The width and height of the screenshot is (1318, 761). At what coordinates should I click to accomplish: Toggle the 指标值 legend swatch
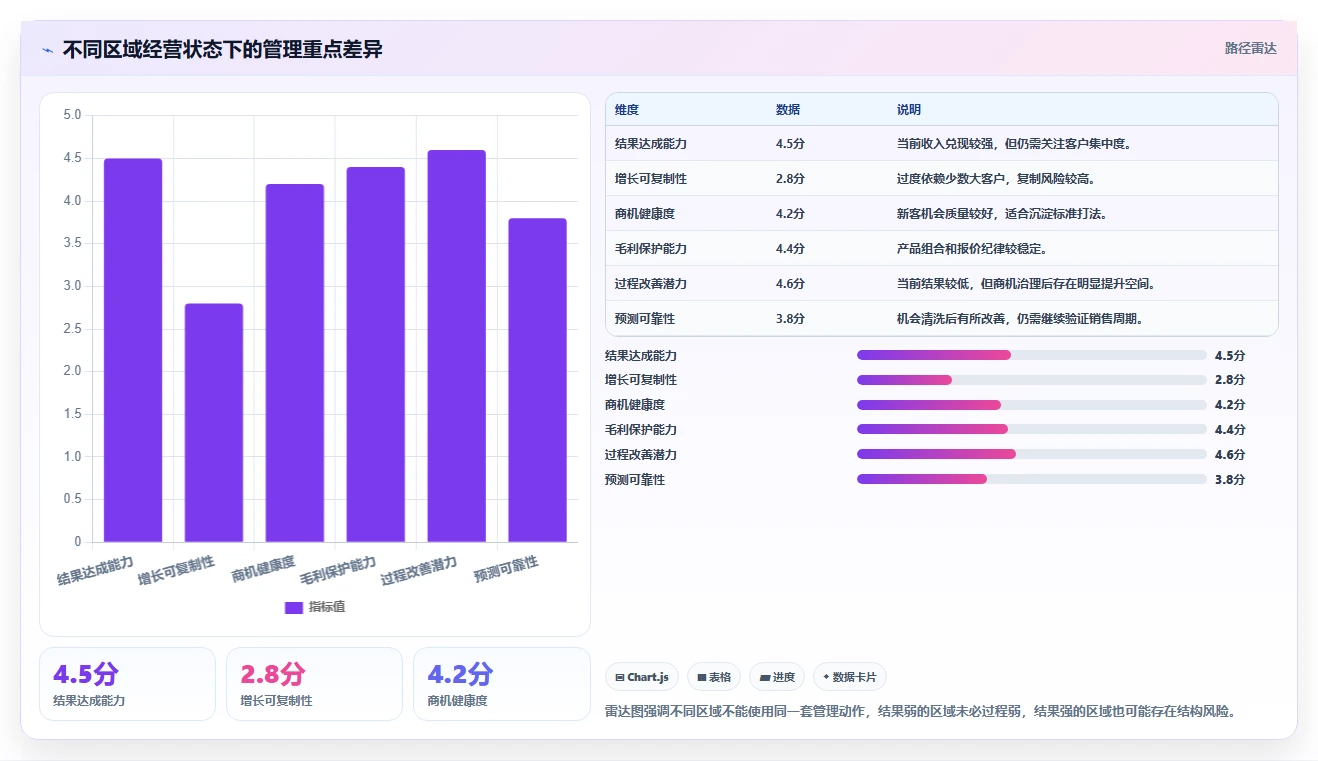294,607
